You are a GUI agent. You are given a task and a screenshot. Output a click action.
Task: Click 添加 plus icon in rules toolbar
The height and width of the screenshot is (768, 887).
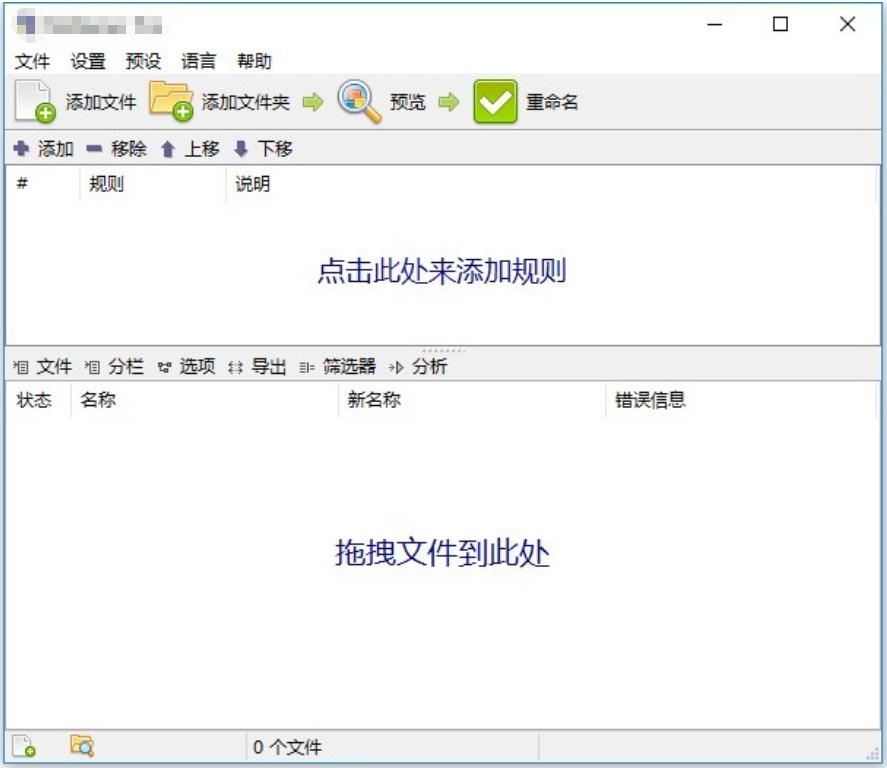coord(21,149)
